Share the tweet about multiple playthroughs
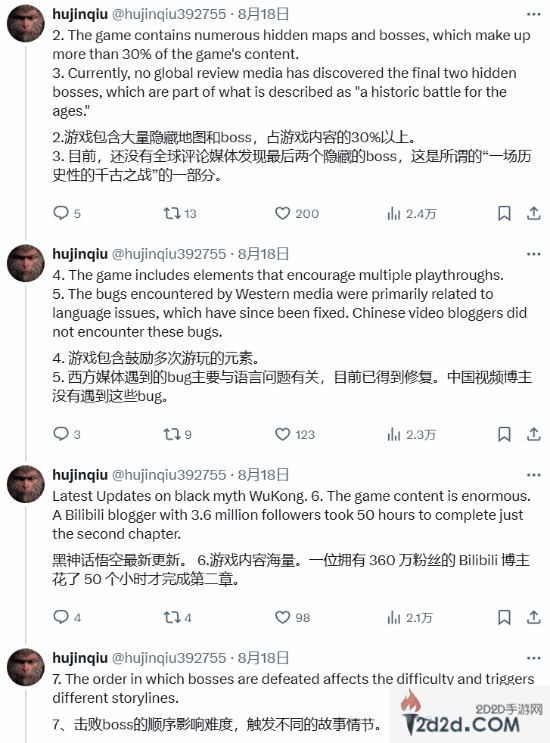 pos(534,434)
